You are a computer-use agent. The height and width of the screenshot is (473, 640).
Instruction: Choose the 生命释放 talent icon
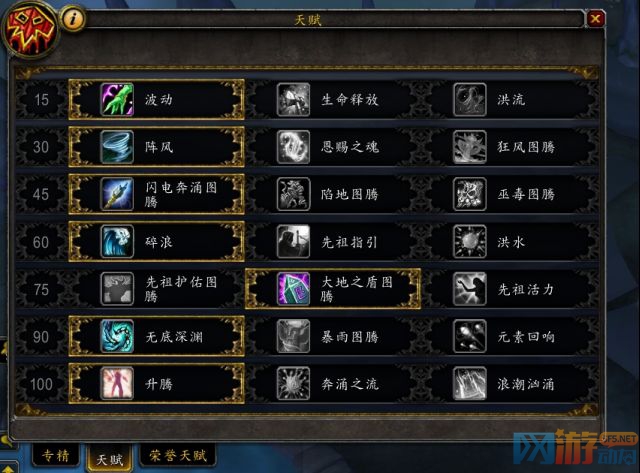point(293,100)
